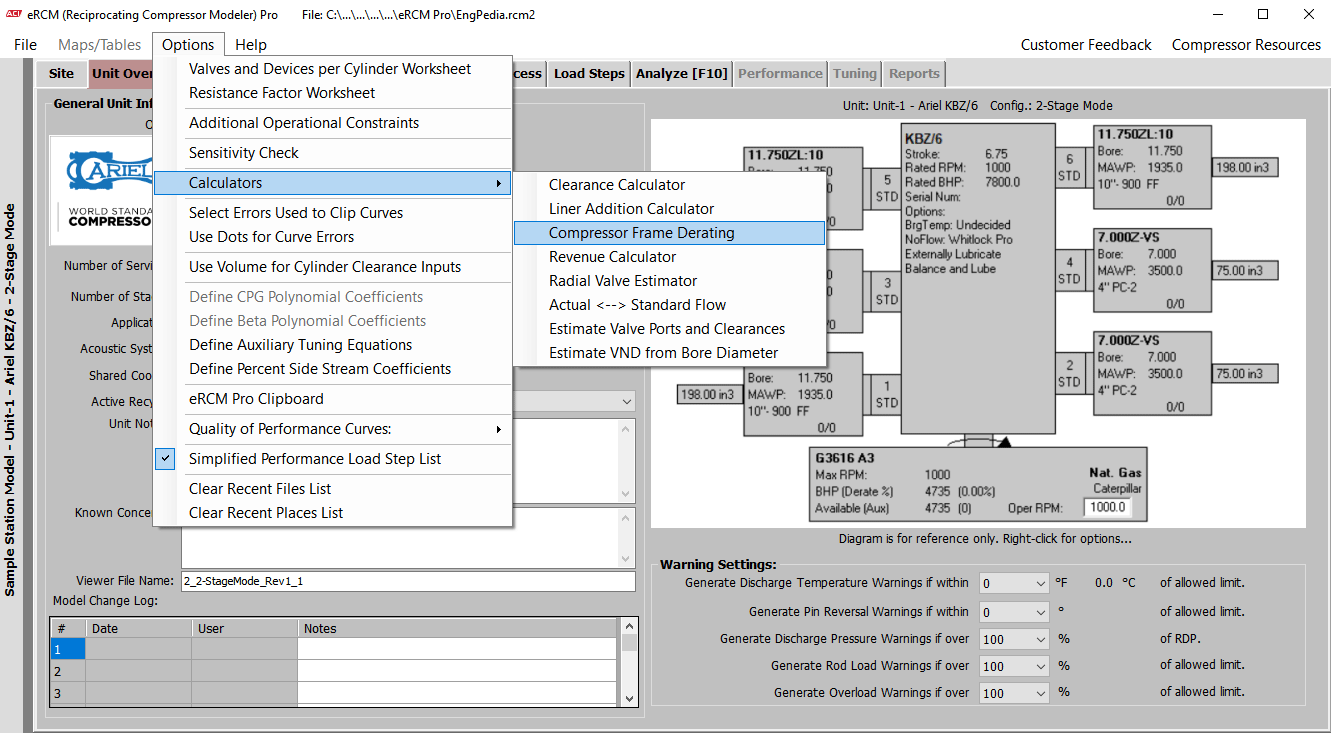Click the 75.00 in3 box beside cylinder 2
1331x733 pixels.
[x=1245, y=374]
